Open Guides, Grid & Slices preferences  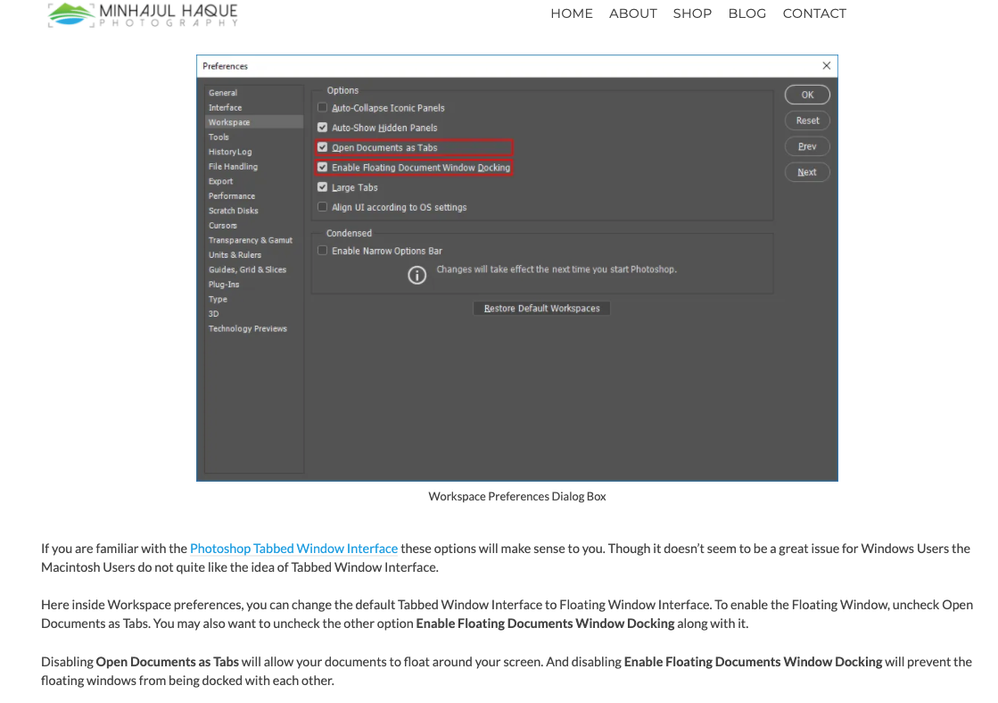click(x=248, y=270)
